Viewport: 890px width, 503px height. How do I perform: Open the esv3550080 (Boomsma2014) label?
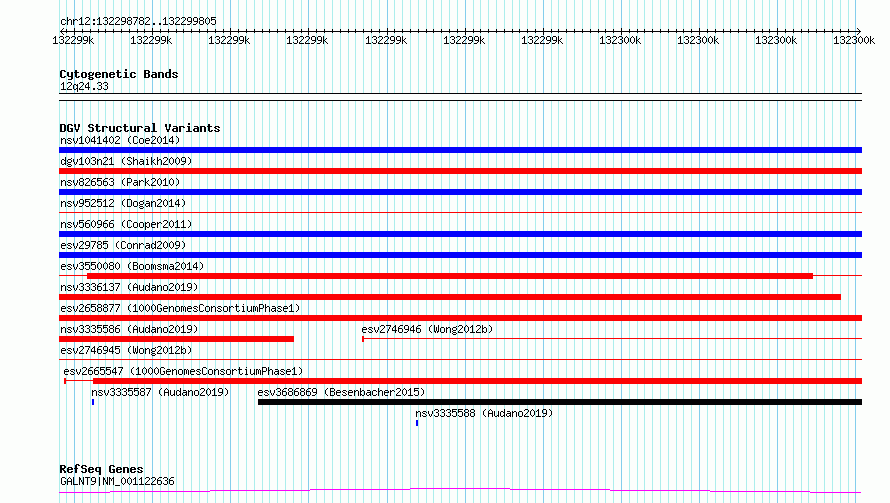pos(132,266)
